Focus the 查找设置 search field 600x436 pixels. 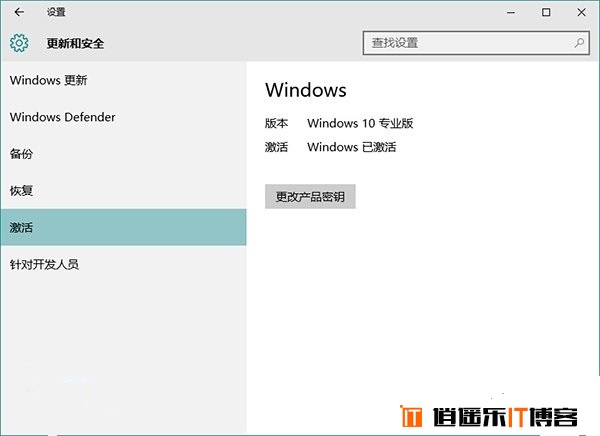(x=476, y=43)
